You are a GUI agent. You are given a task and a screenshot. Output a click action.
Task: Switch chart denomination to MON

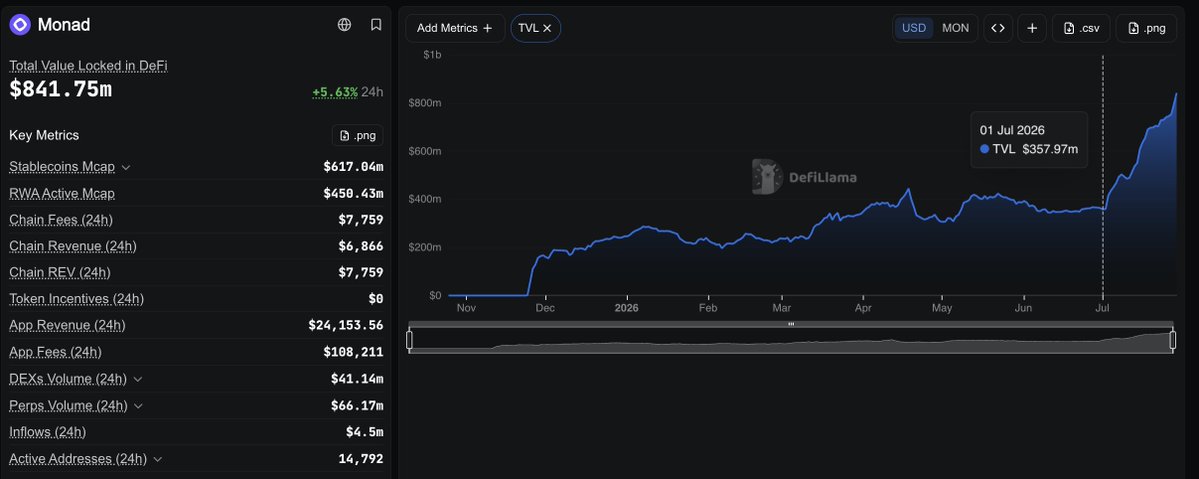point(955,28)
